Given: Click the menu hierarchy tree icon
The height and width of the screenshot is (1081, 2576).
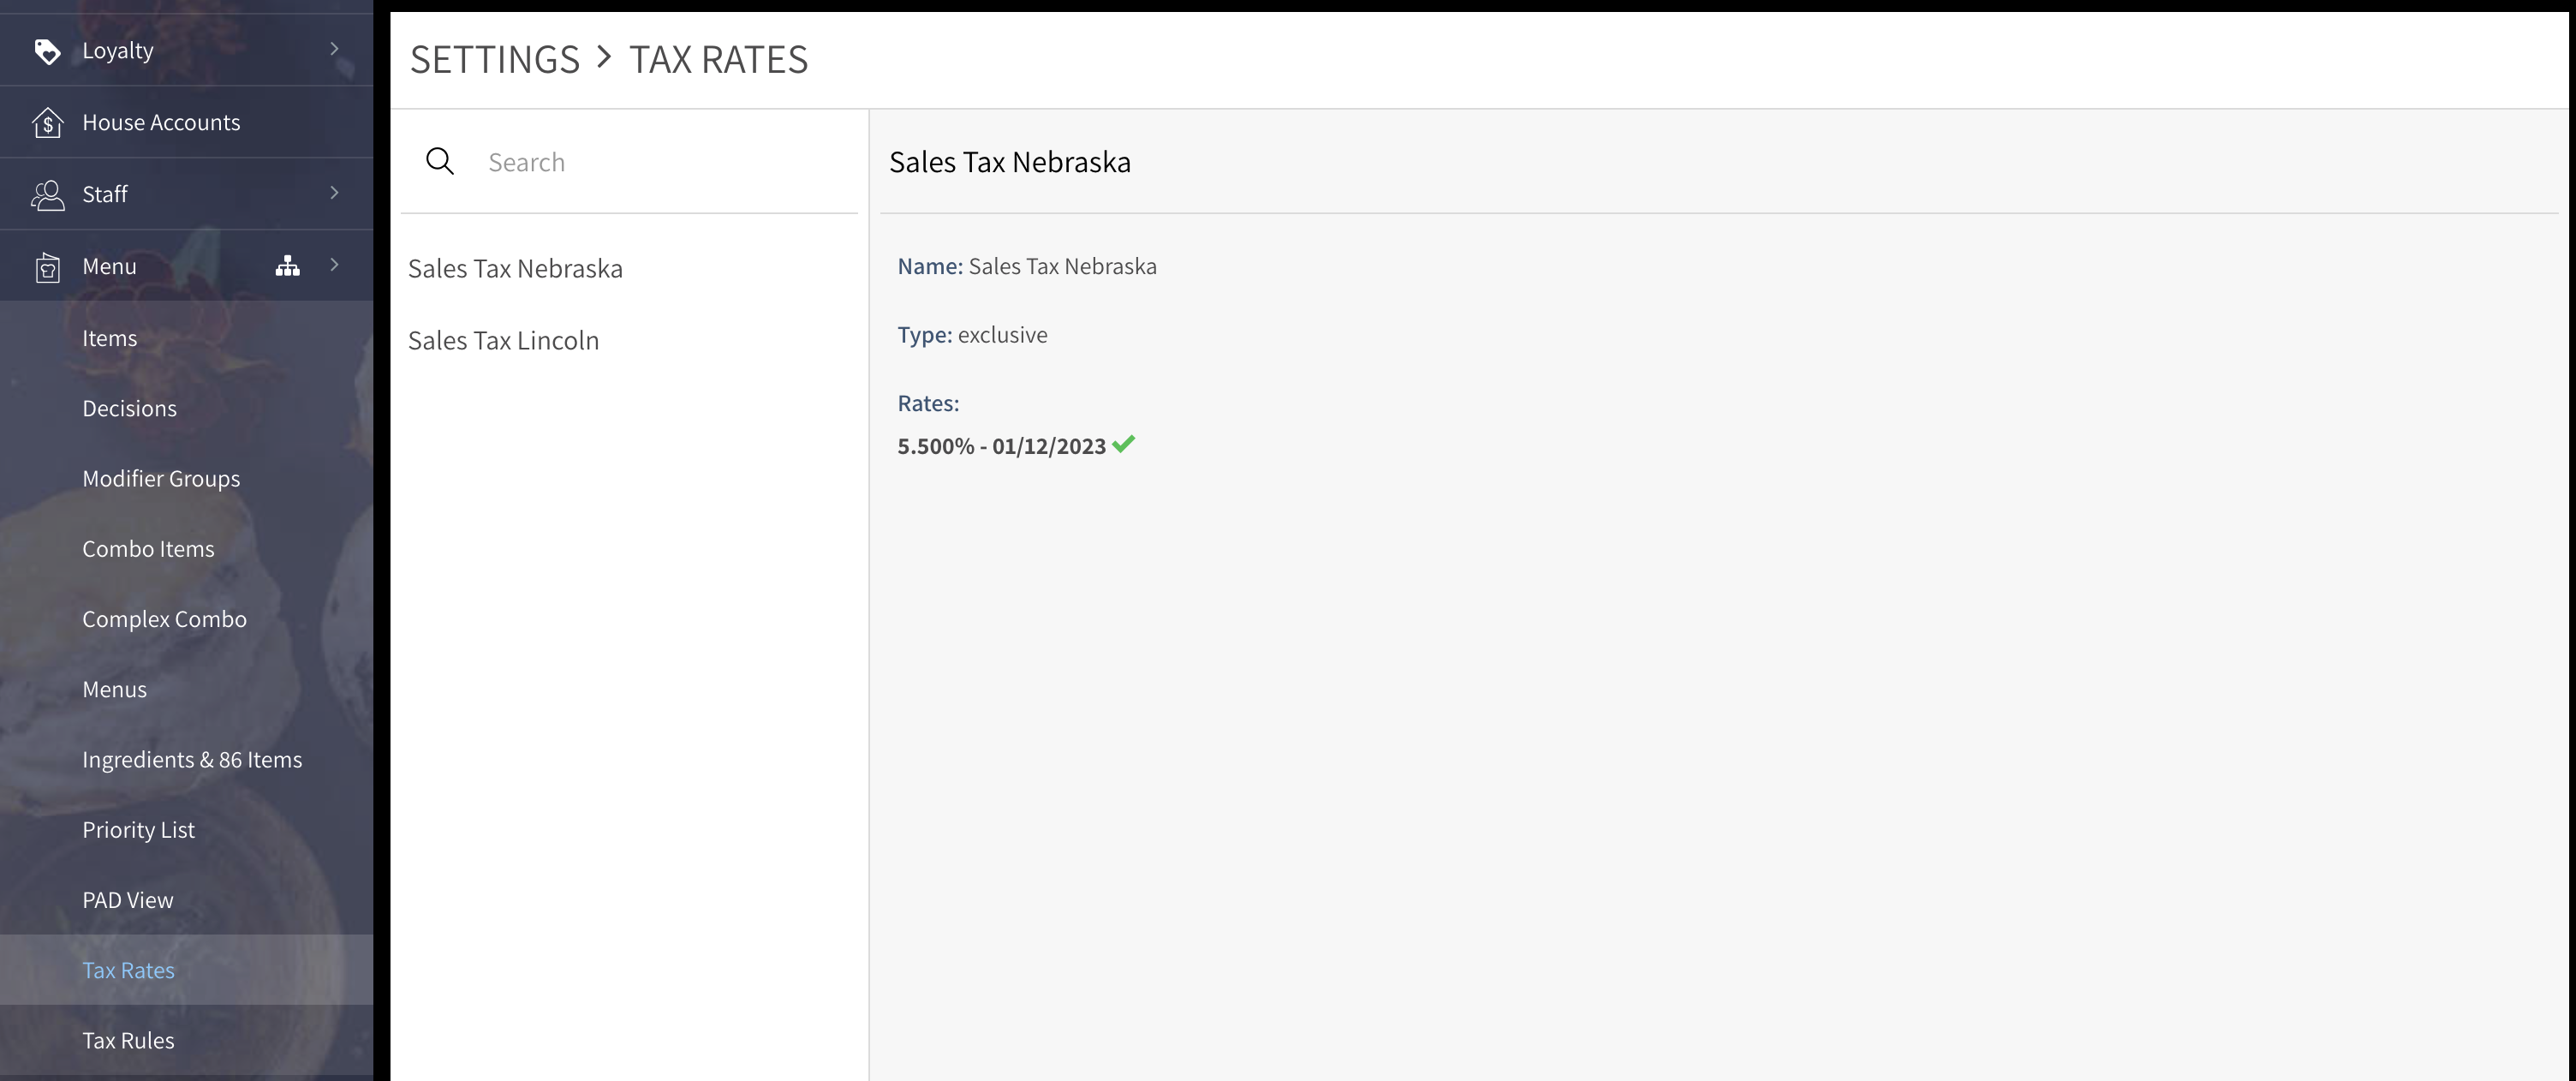Looking at the screenshot, I should click(x=287, y=266).
